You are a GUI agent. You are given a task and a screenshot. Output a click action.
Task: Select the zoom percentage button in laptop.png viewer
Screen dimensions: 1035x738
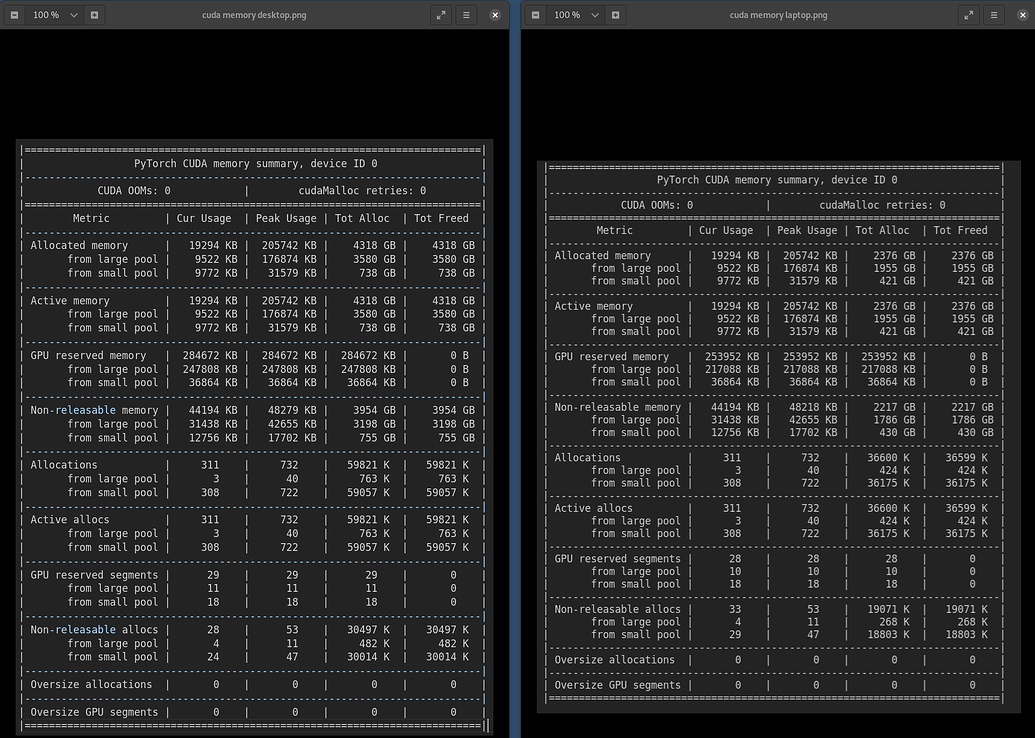click(567, 15)
